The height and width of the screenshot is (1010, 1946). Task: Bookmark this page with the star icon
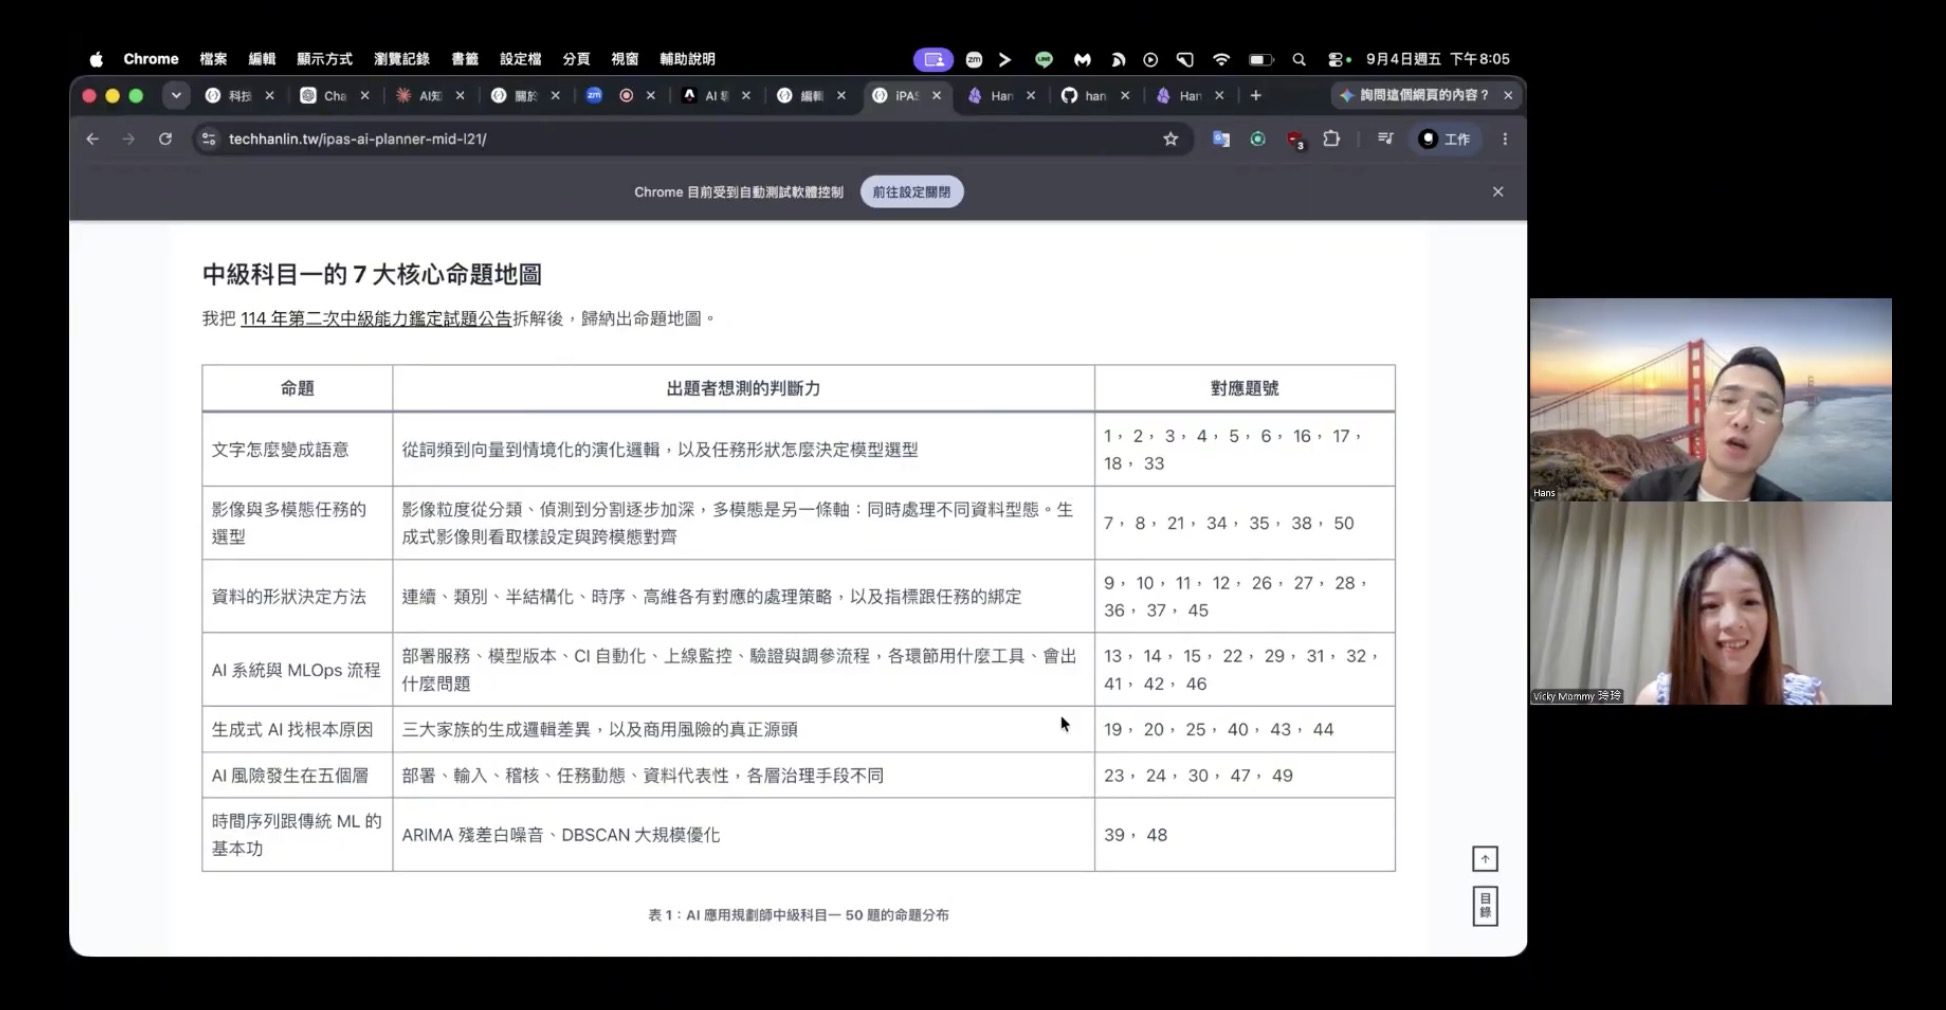1170,139
